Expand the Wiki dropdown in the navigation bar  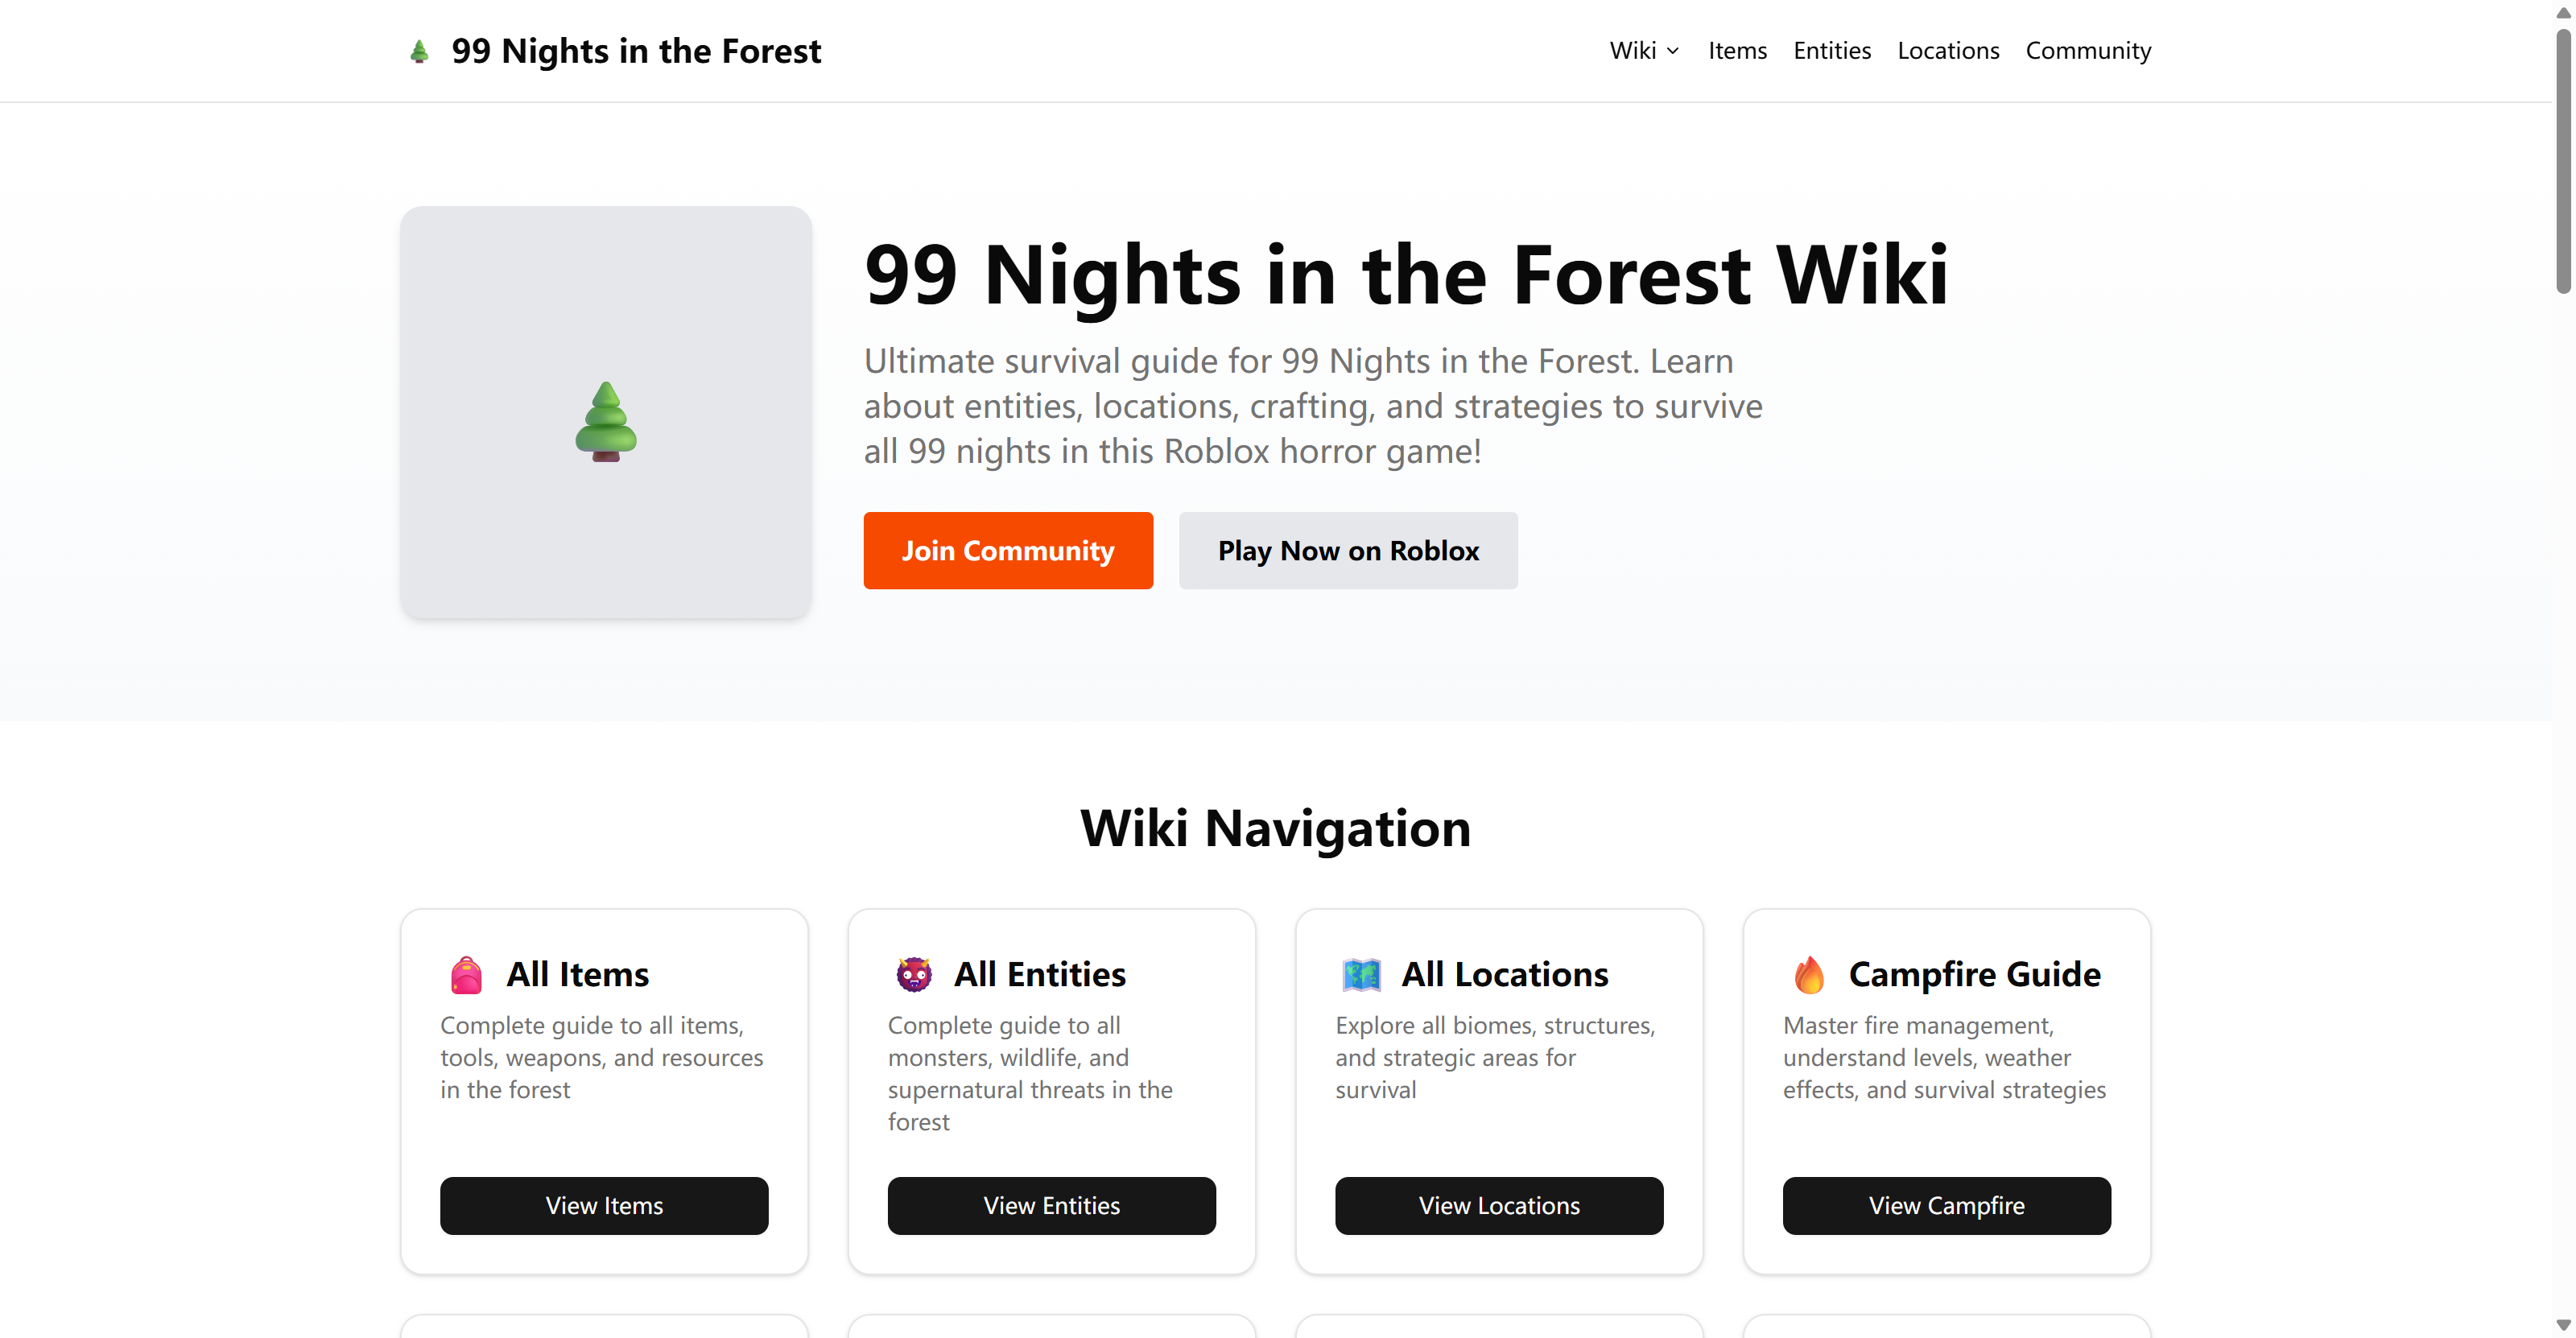(x=1643, y=50)
